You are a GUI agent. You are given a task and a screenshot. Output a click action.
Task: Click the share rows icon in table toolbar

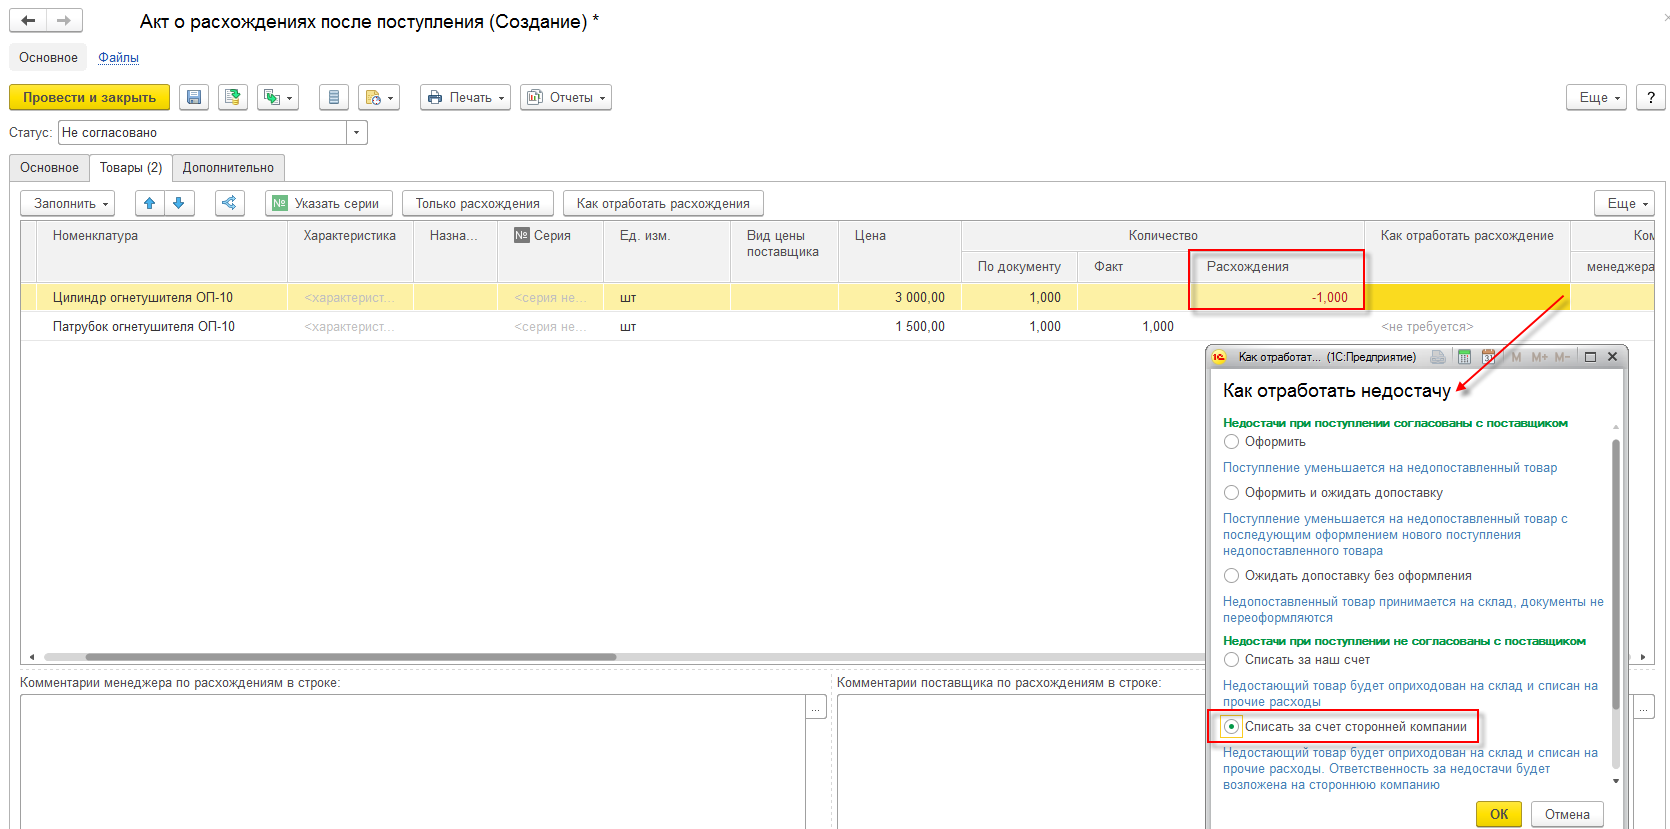coord(230,203)
